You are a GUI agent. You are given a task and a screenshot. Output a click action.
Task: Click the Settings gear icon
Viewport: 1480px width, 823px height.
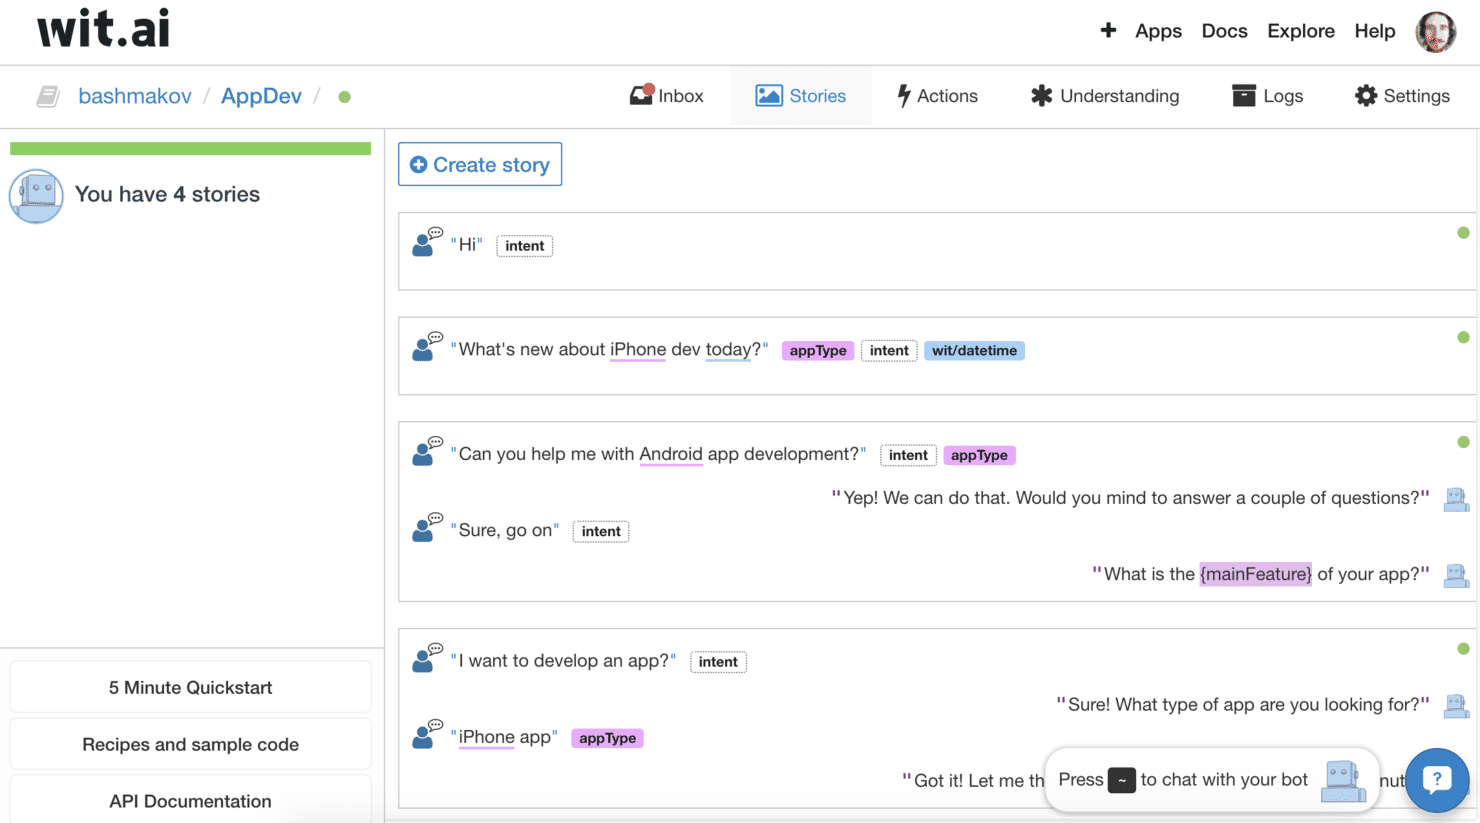(x=1365, y=95)
